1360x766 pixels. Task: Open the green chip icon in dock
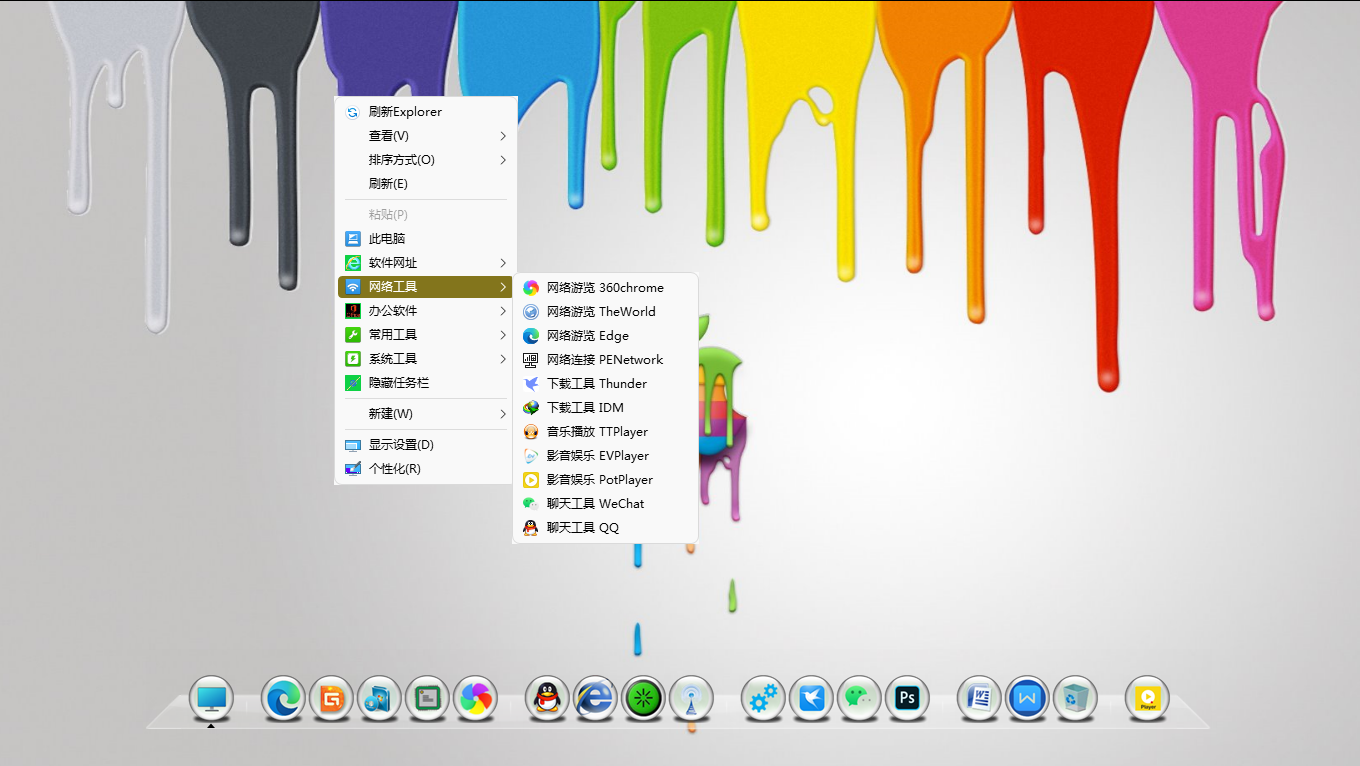pos(427,698)
